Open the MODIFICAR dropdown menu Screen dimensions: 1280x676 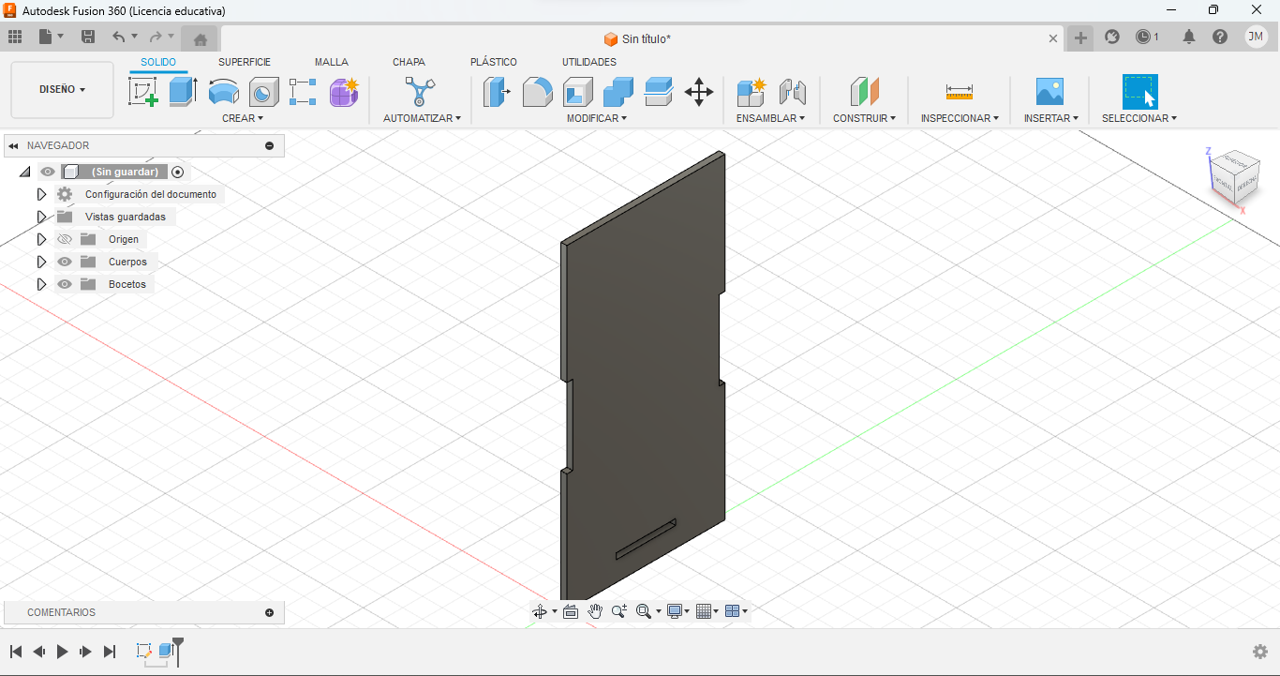point(597,118)
